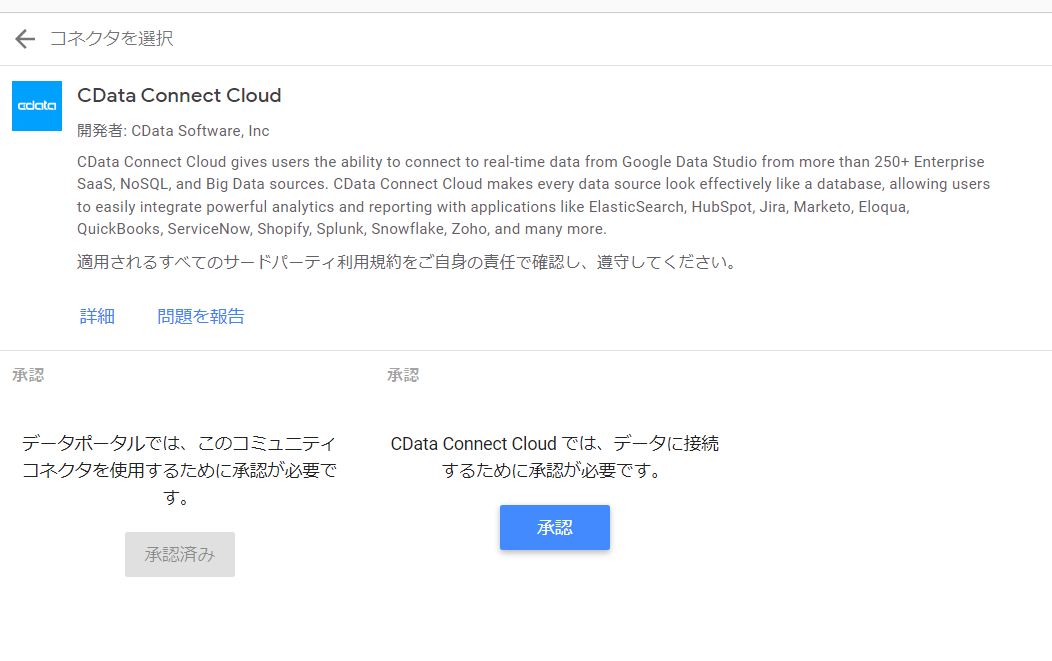1052x661 pixels.
Task: Click the 承認 label above the CData message
Action: click(403, 375)
